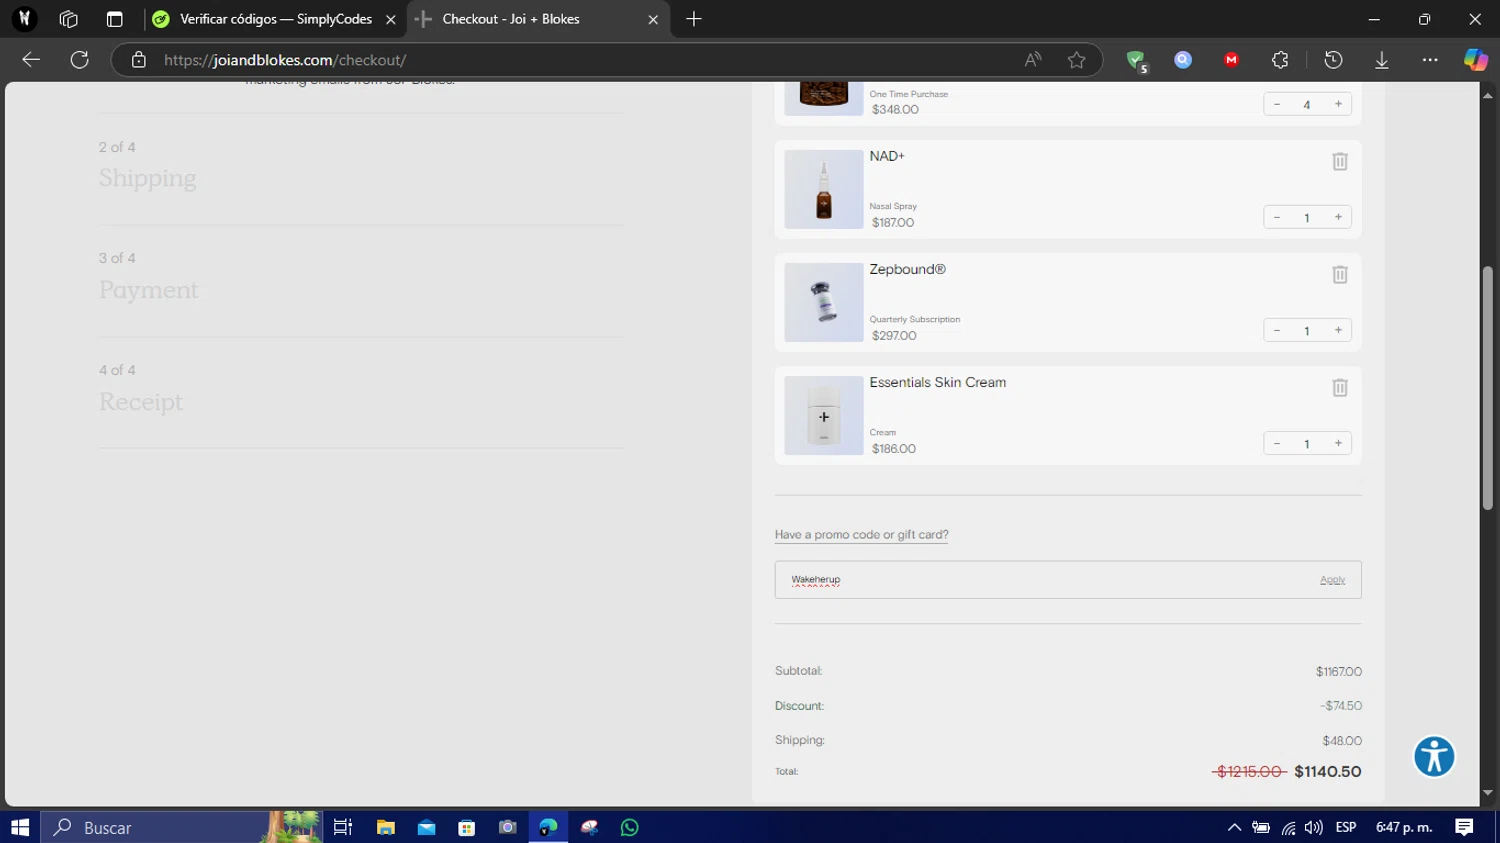Open Task View on the taskbar
The width and height of the screenshot is (1500, 843).
(343, 827)
